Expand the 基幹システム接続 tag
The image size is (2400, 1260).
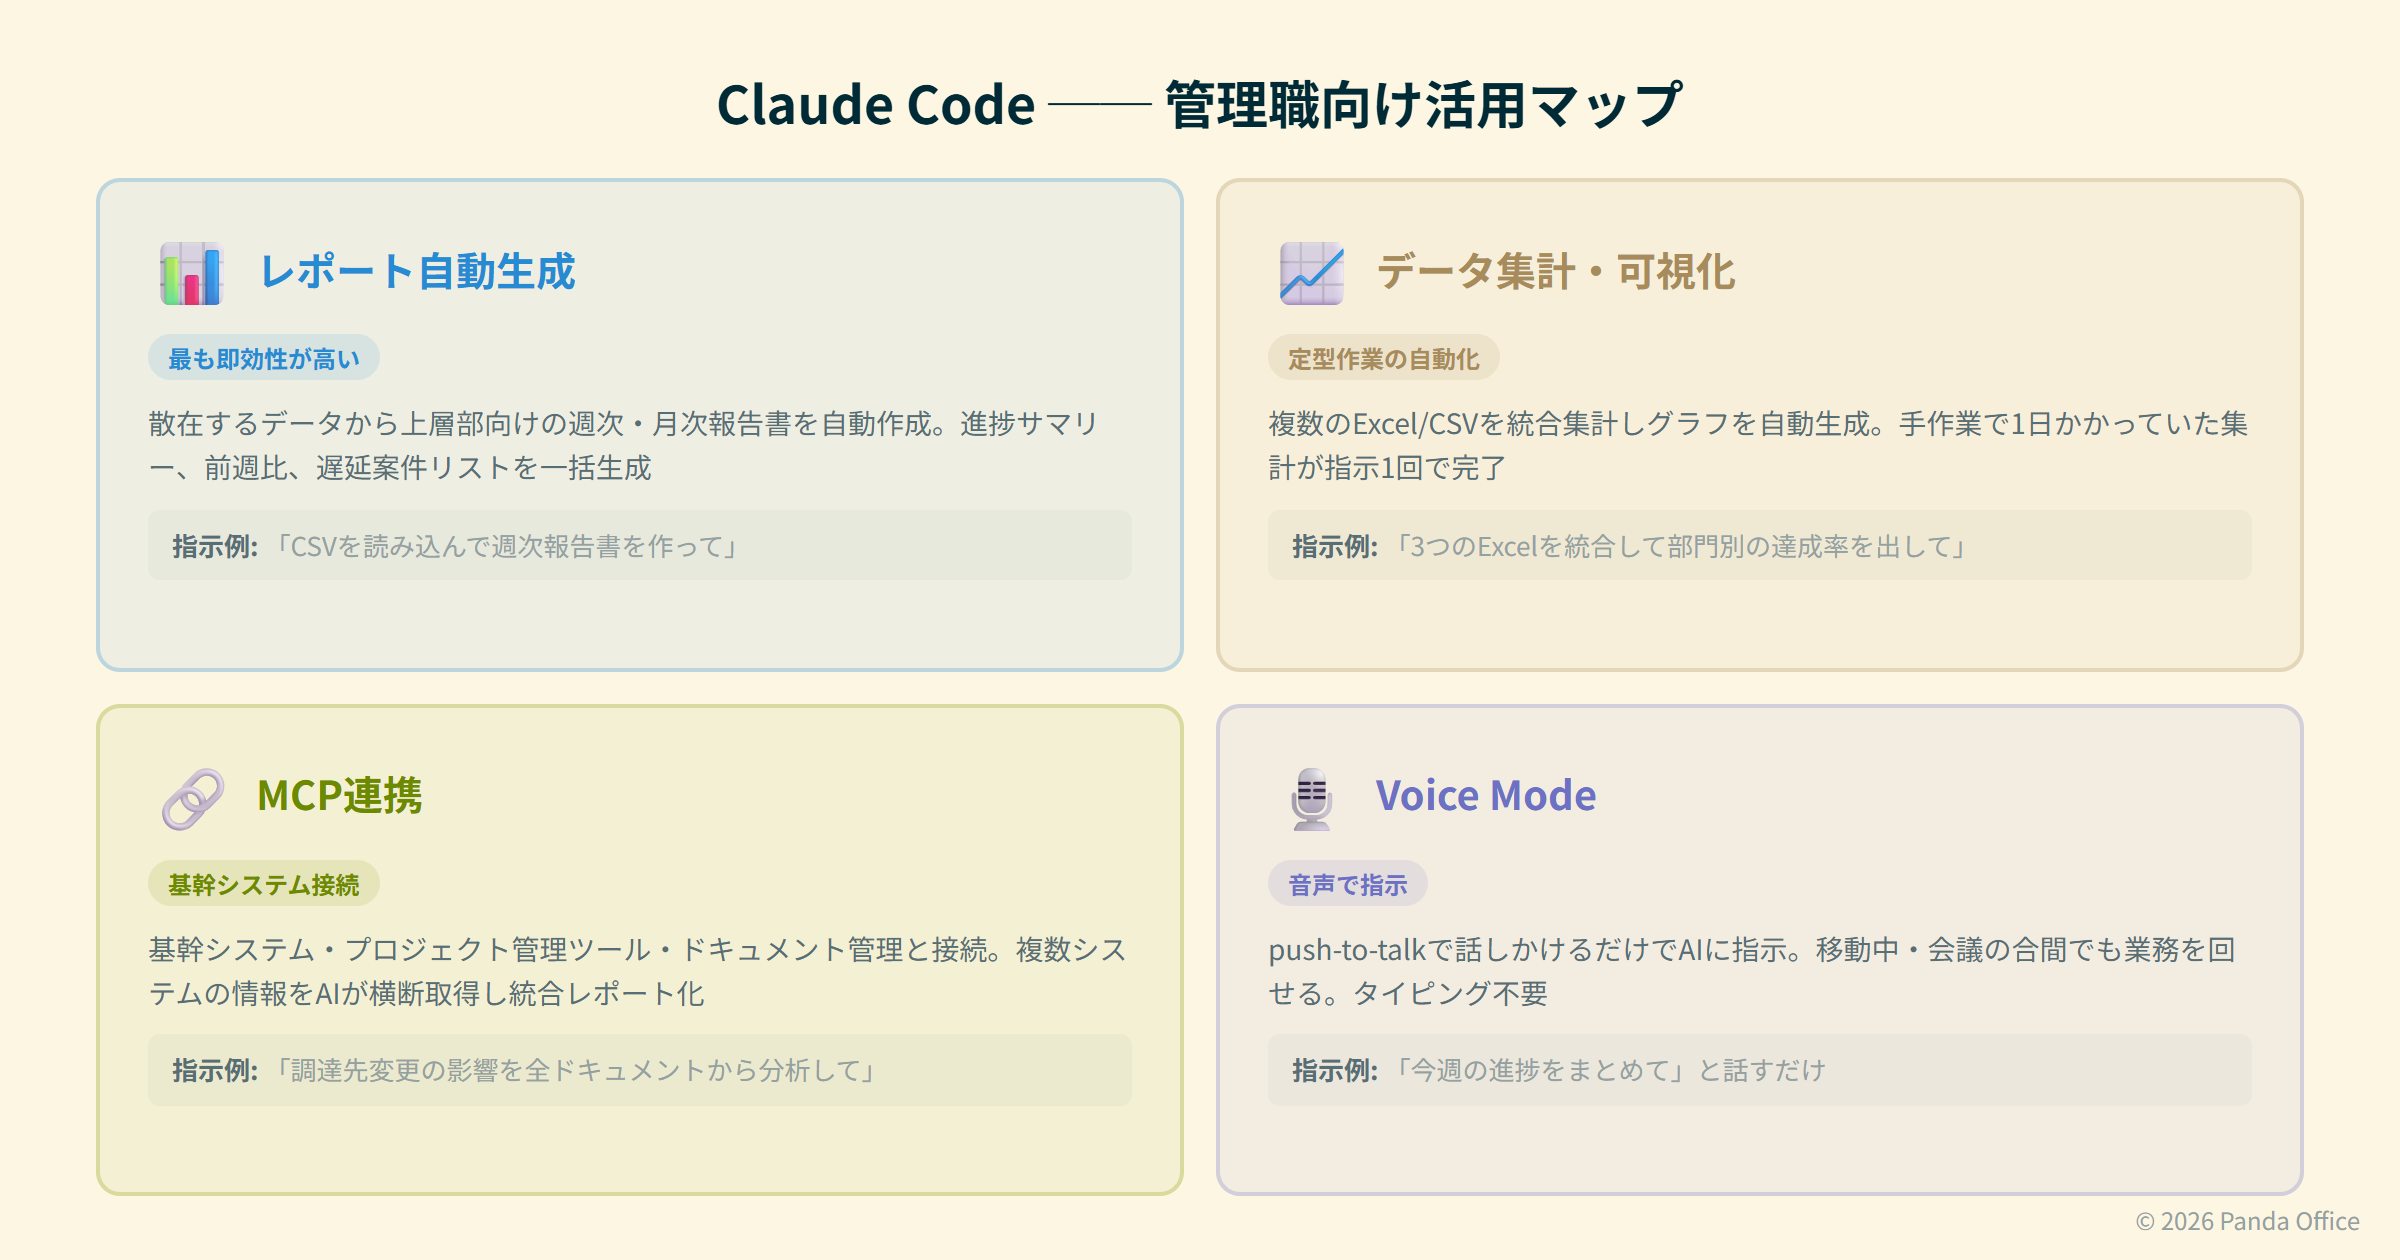[264, 884]
